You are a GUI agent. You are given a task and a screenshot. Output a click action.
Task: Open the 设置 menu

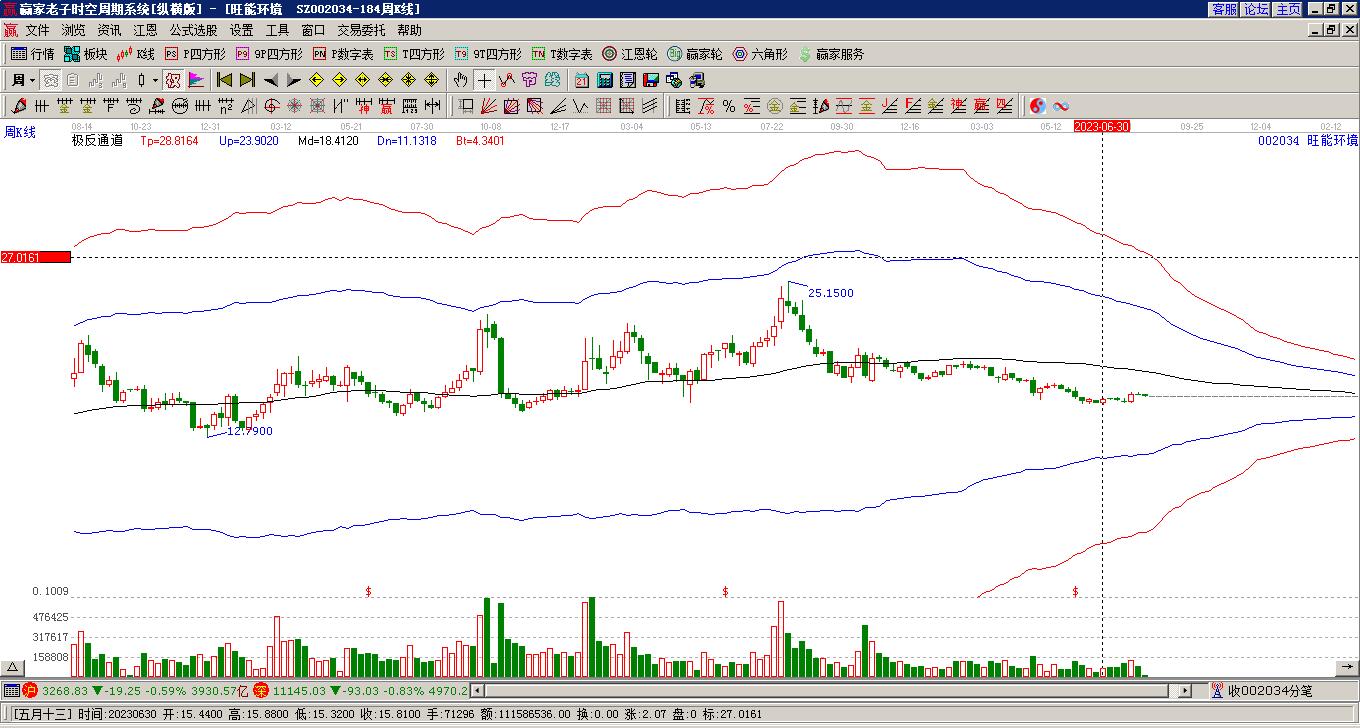click(241, 31)
